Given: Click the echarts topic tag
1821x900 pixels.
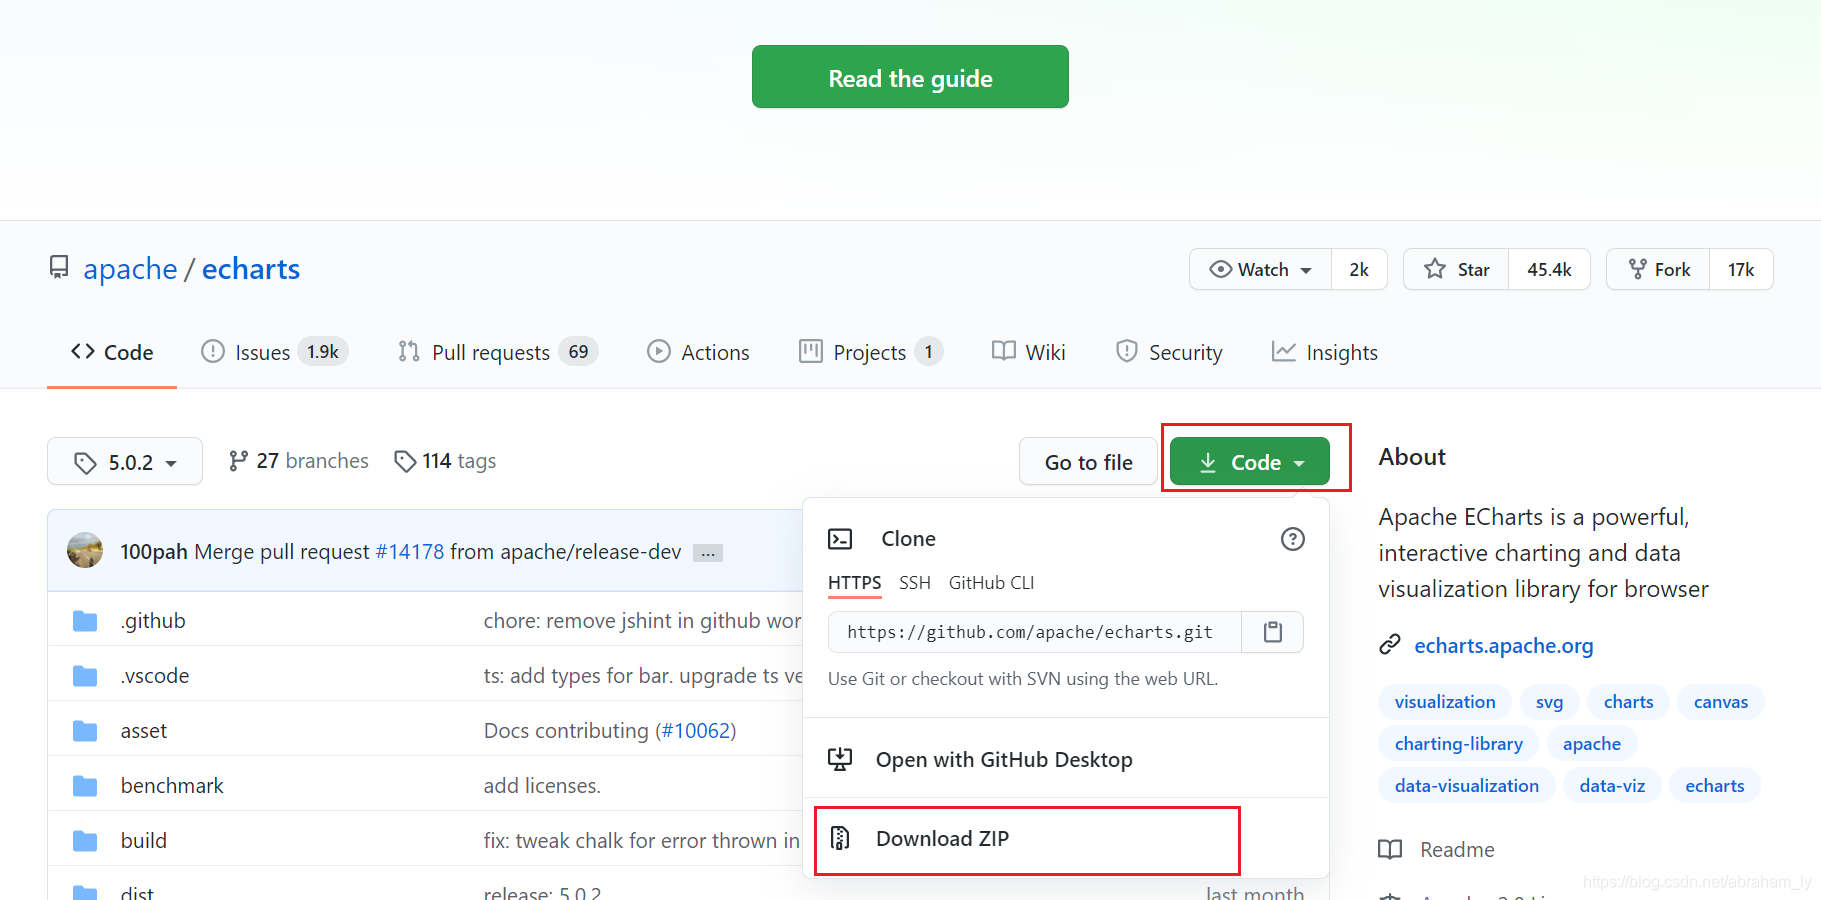Looking at the screenshot, I should [x=1714, y=786].
